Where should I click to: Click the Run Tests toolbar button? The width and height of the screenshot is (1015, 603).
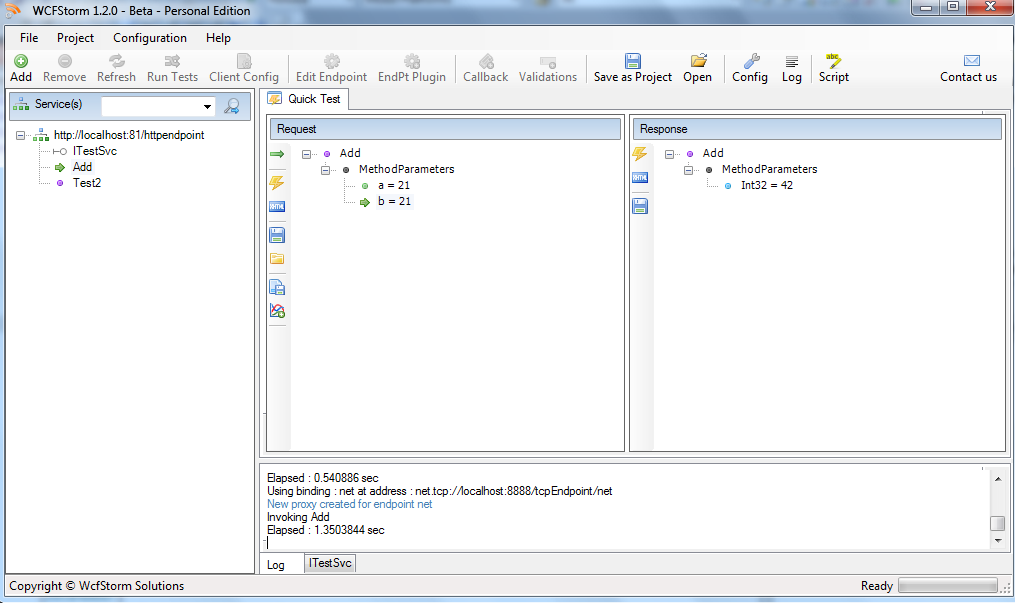172,68
